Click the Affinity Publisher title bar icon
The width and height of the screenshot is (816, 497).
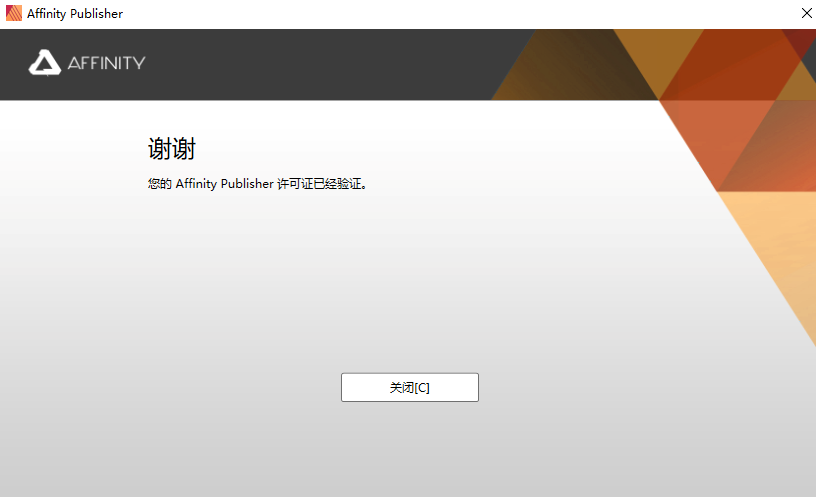(14, 14)
